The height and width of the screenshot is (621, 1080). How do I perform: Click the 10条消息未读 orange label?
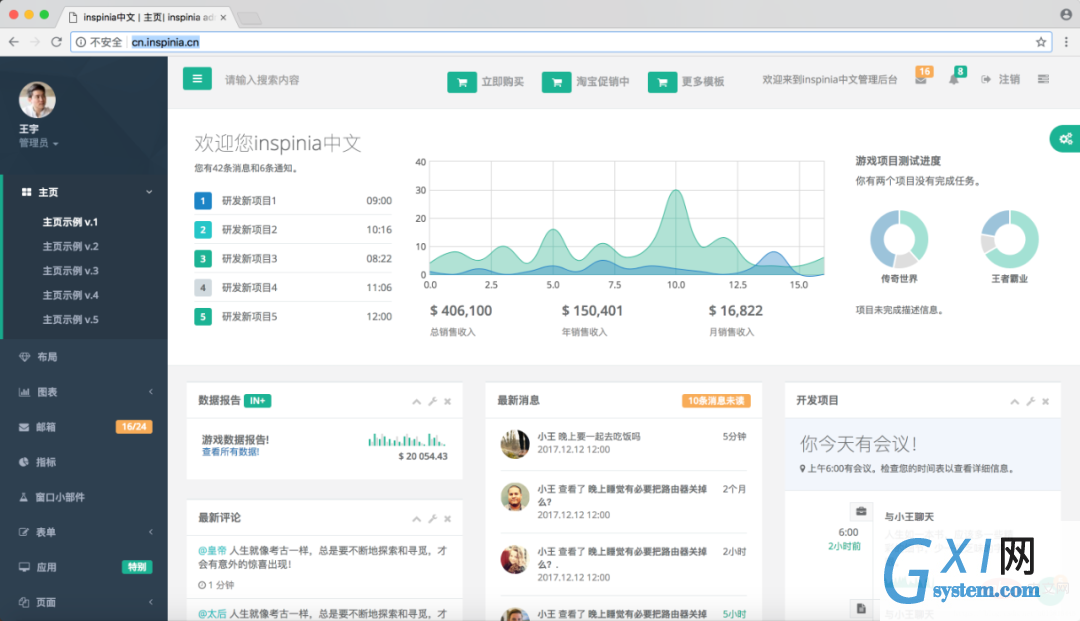pyautogui.click(x=716, y=401)
